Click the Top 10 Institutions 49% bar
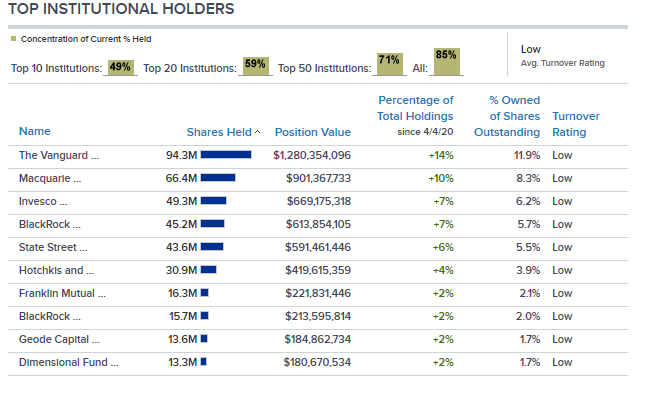The width and height of the screenshot is (659, 394). pyautogui.click(x=120, y=68)
